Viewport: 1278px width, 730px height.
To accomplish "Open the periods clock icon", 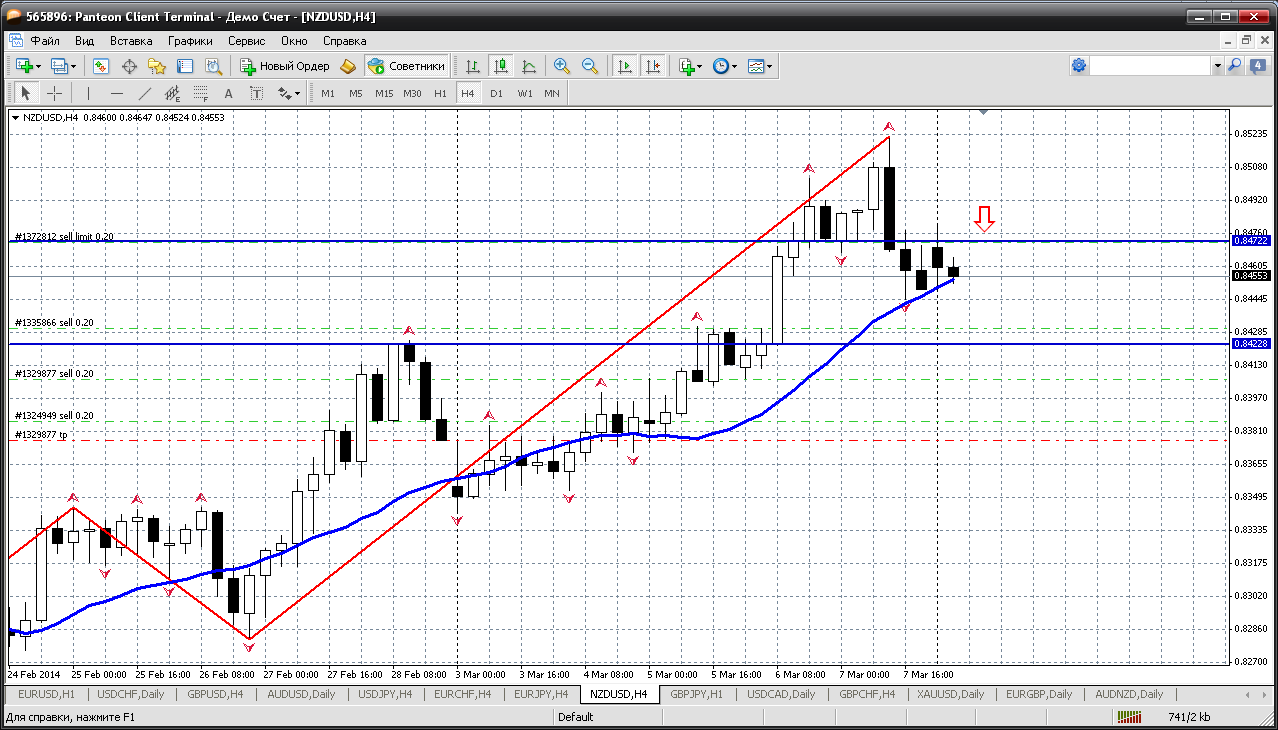I will pyautogui.click(x=720, y=66).
